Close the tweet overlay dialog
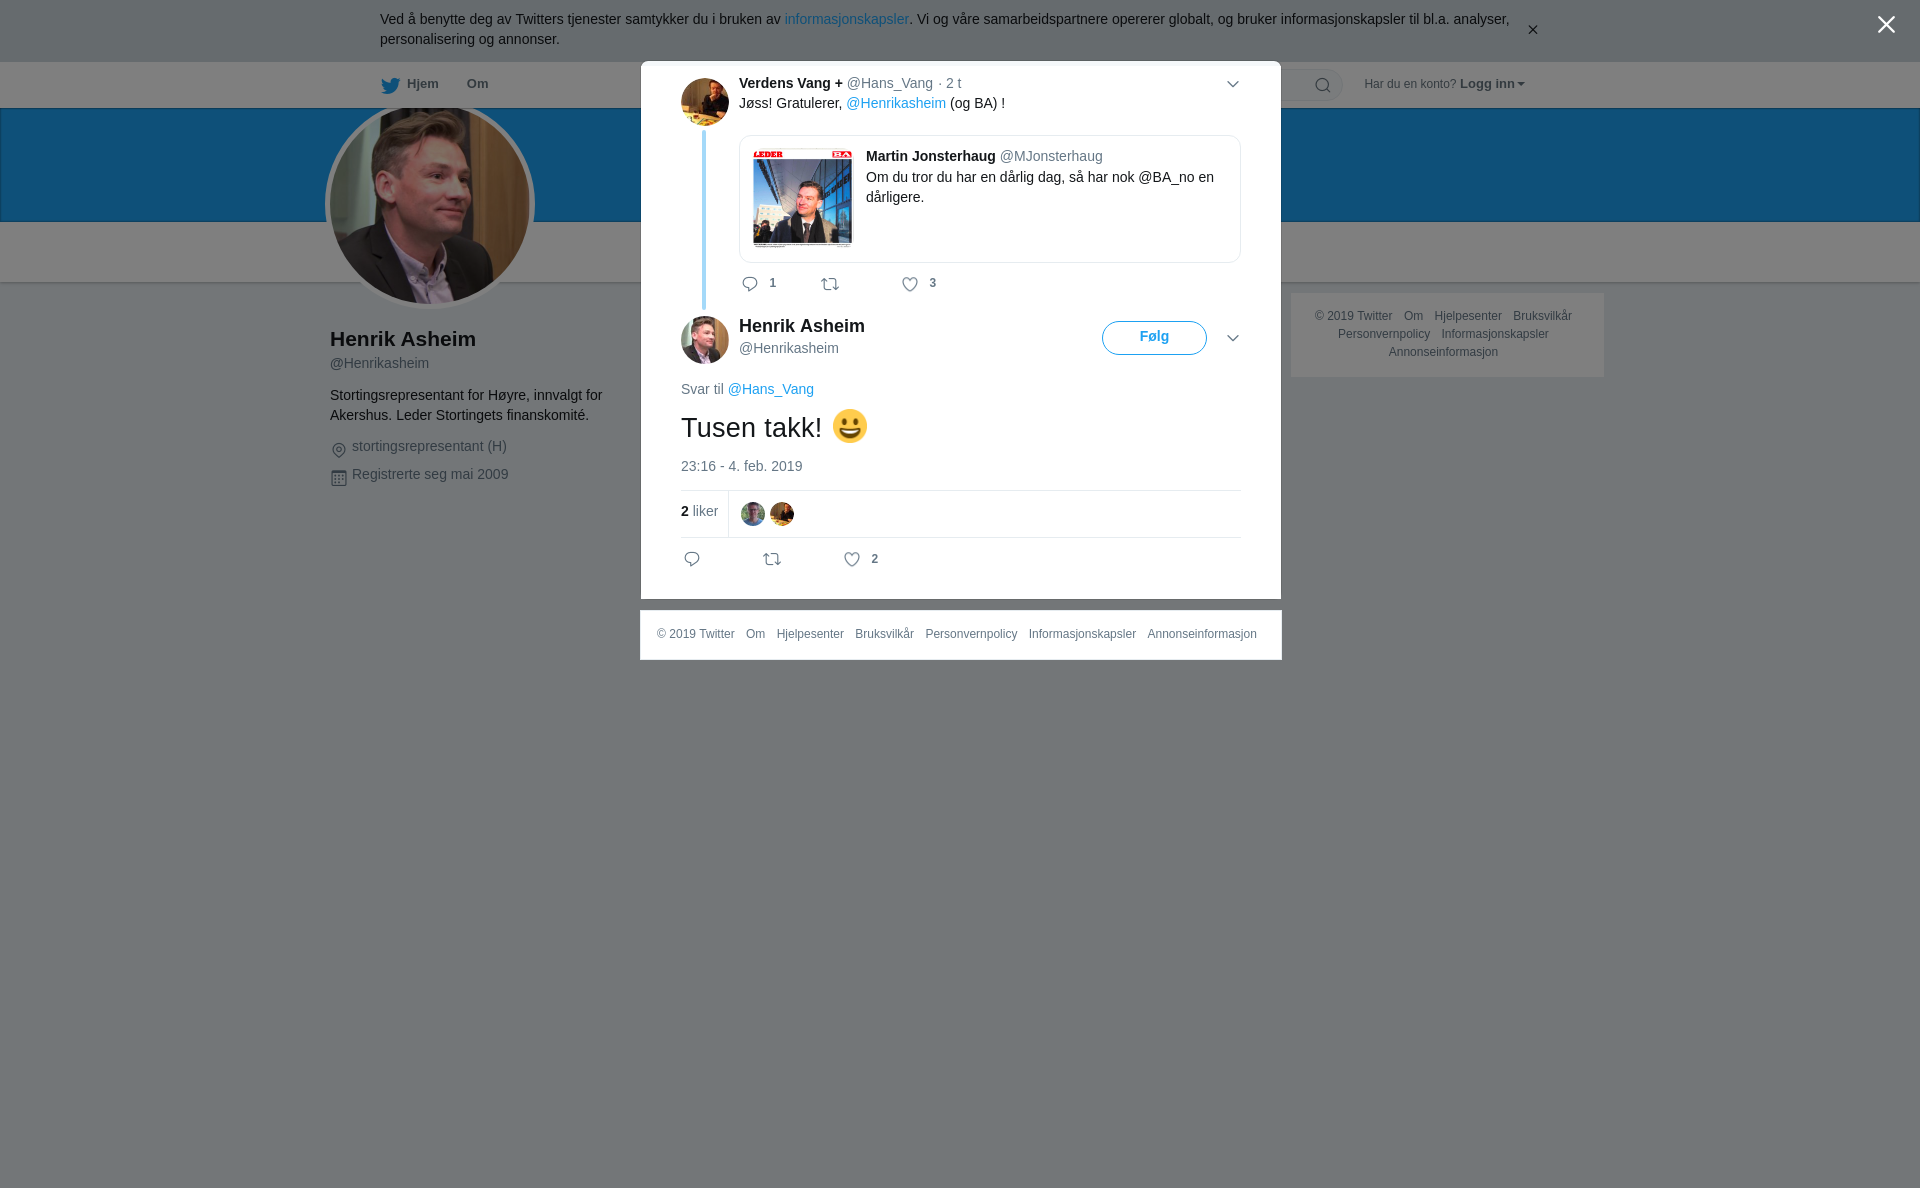The width and height of the screenshot is (1920, 1188). tap(1886, 25)
